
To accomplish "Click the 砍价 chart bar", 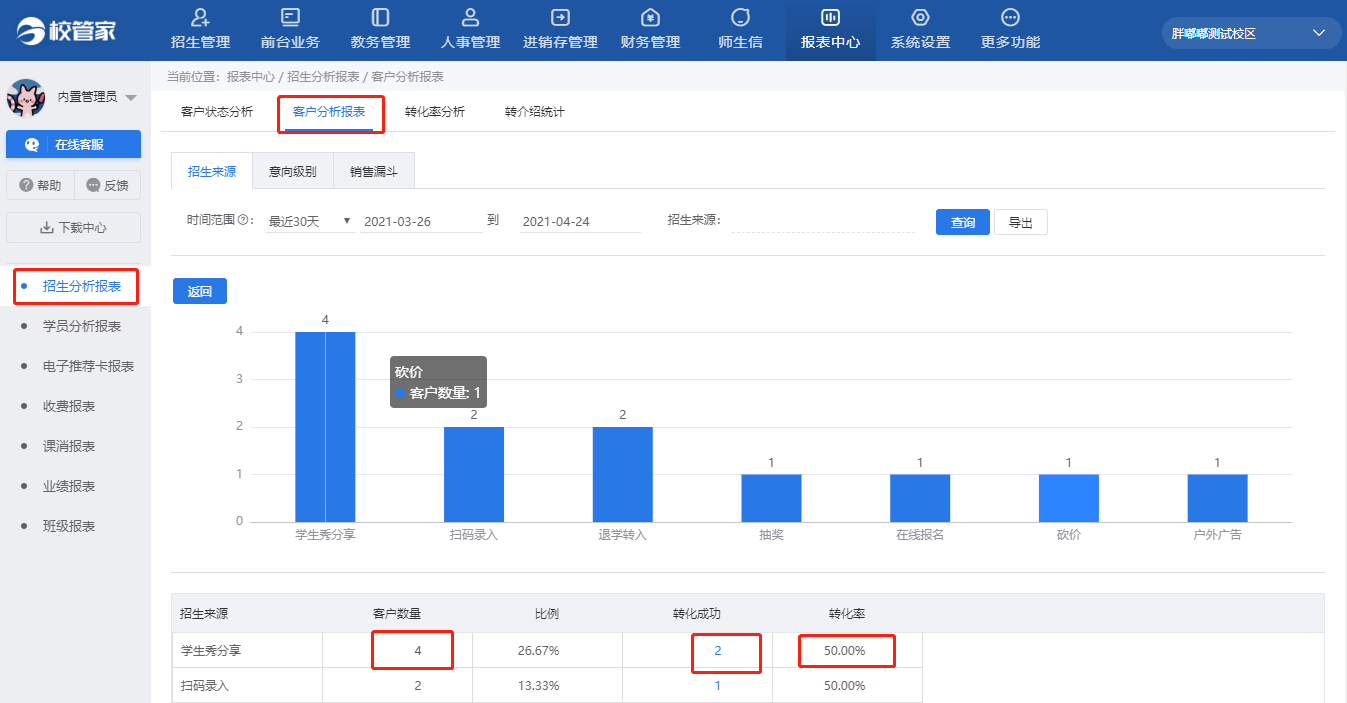I will click(x=1069, y=498).
